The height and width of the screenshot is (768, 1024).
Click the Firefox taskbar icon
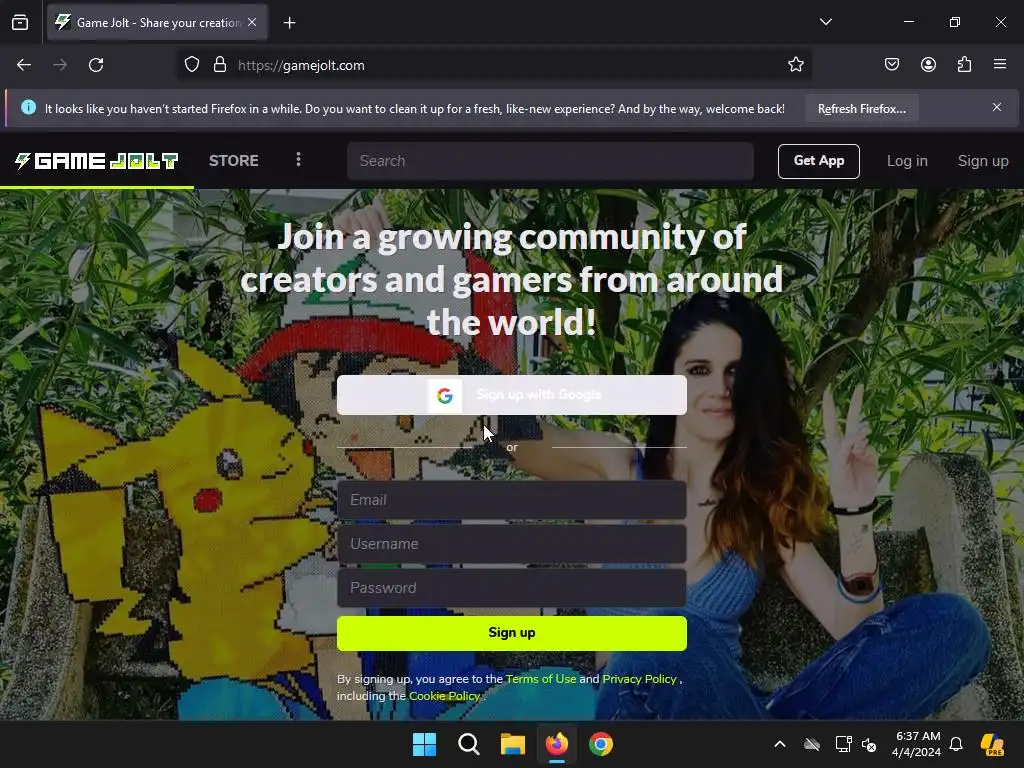pyautogui.click(x=556, y=744)
